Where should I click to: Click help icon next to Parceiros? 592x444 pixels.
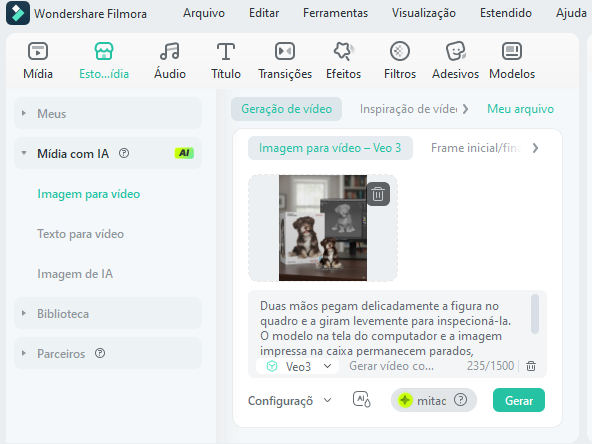click(100, 353)
